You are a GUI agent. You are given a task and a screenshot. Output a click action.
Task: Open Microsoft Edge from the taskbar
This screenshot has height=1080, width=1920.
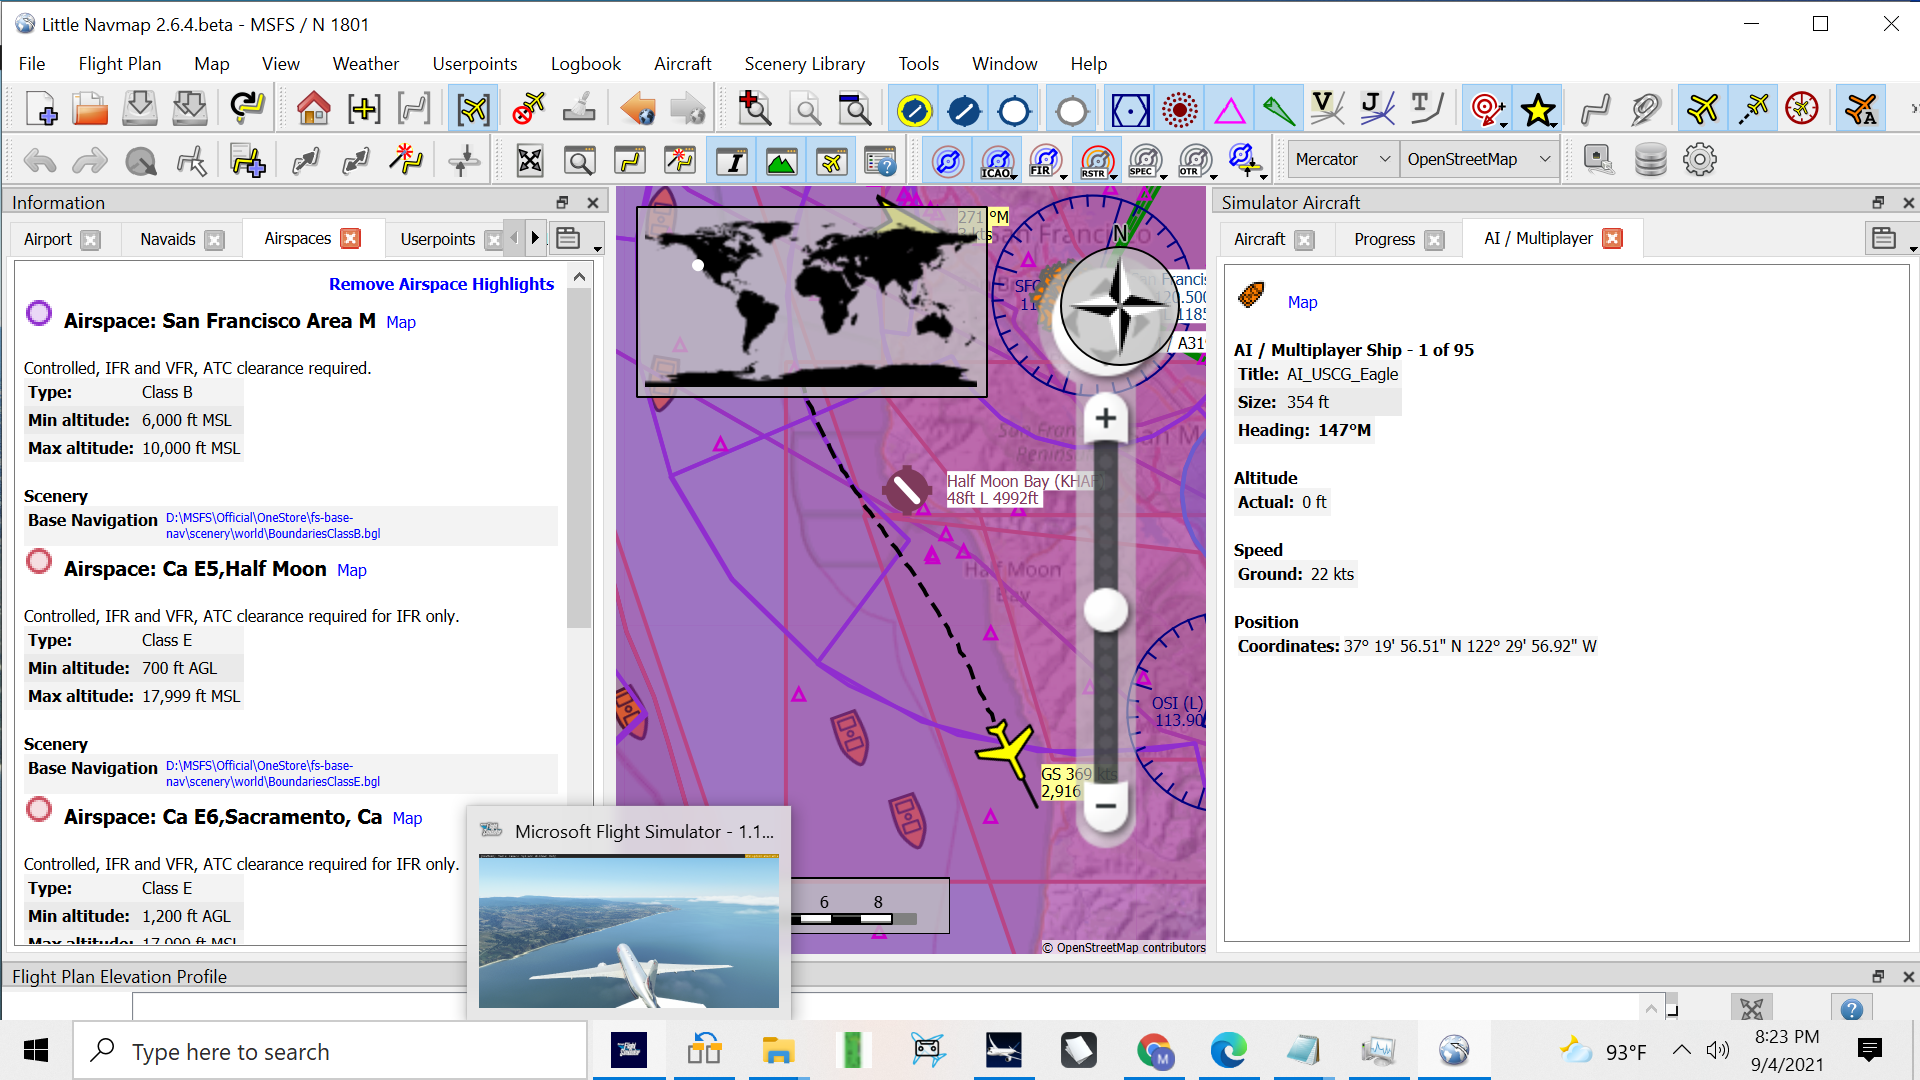1228,1051
